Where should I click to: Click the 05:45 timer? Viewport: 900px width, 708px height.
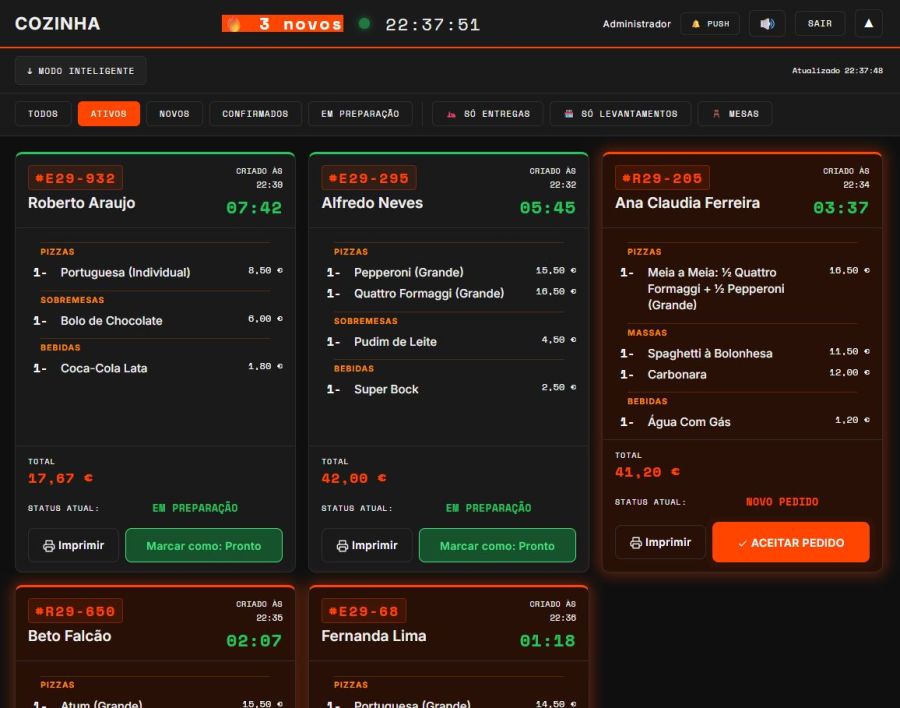548,208
